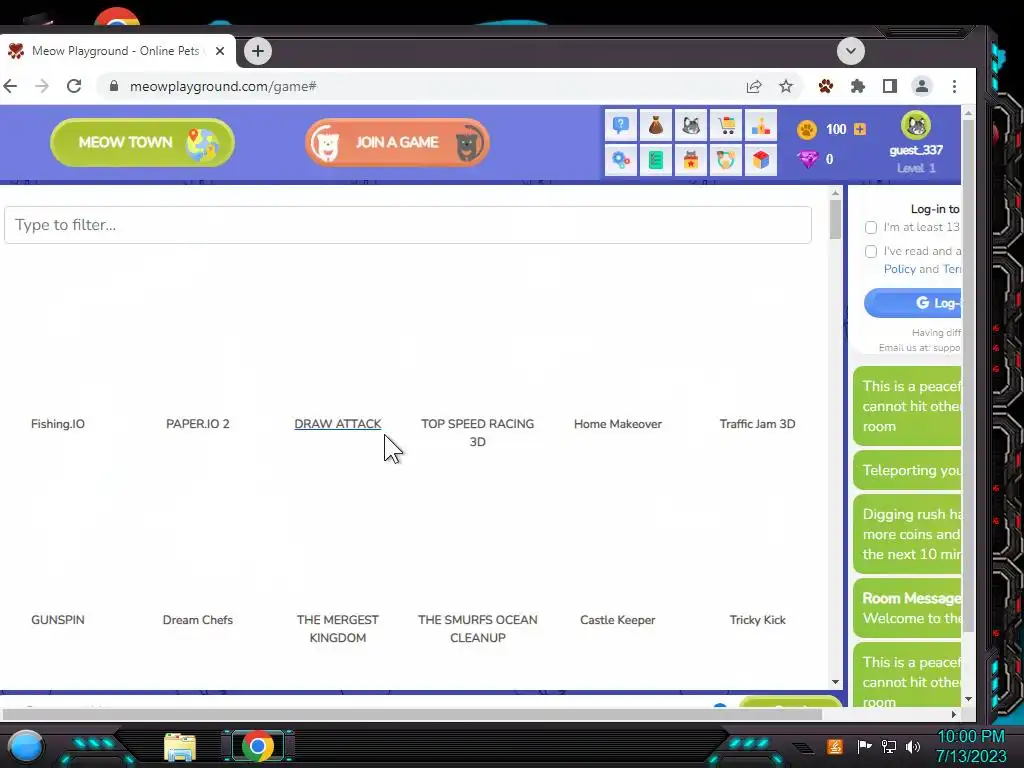Click the horizontal page scrollbar
This screenshot has width=1024, height=768.
click(411, 714)
